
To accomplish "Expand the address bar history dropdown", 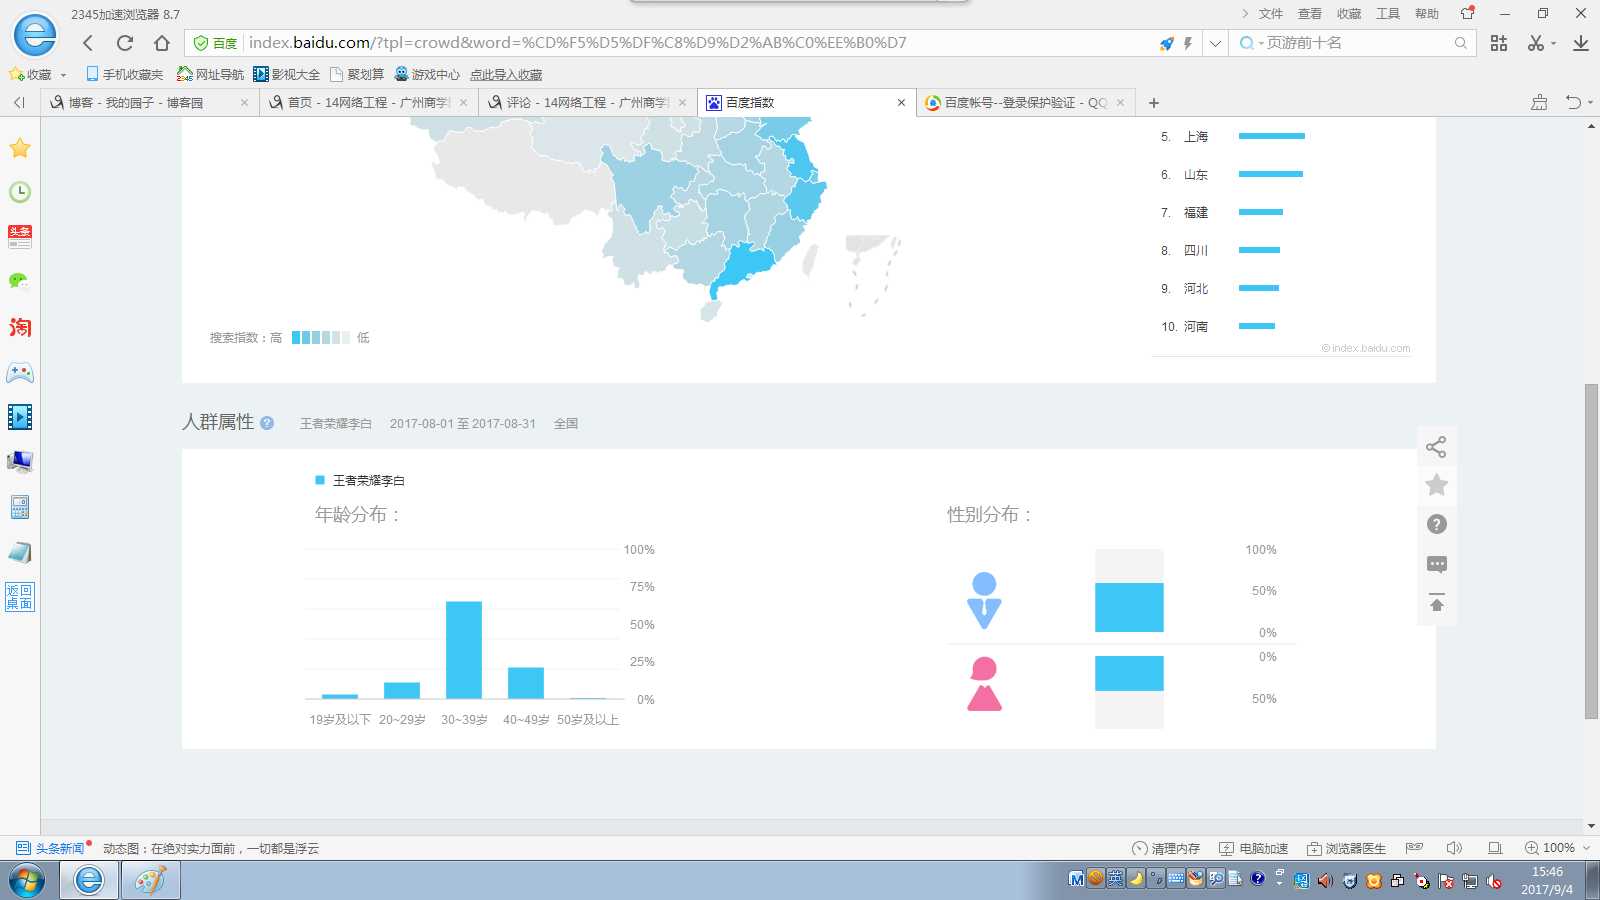I will 1215,43.
